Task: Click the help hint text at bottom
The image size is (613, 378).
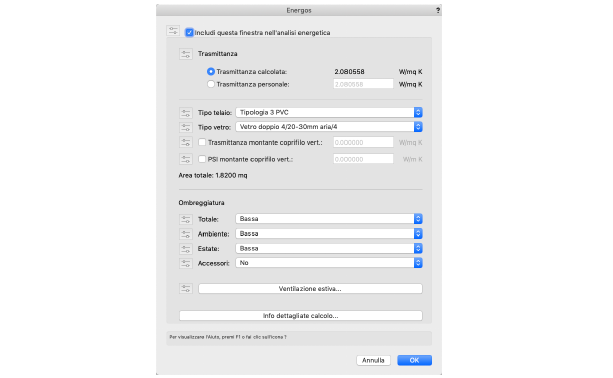Action: coord(228,337)
